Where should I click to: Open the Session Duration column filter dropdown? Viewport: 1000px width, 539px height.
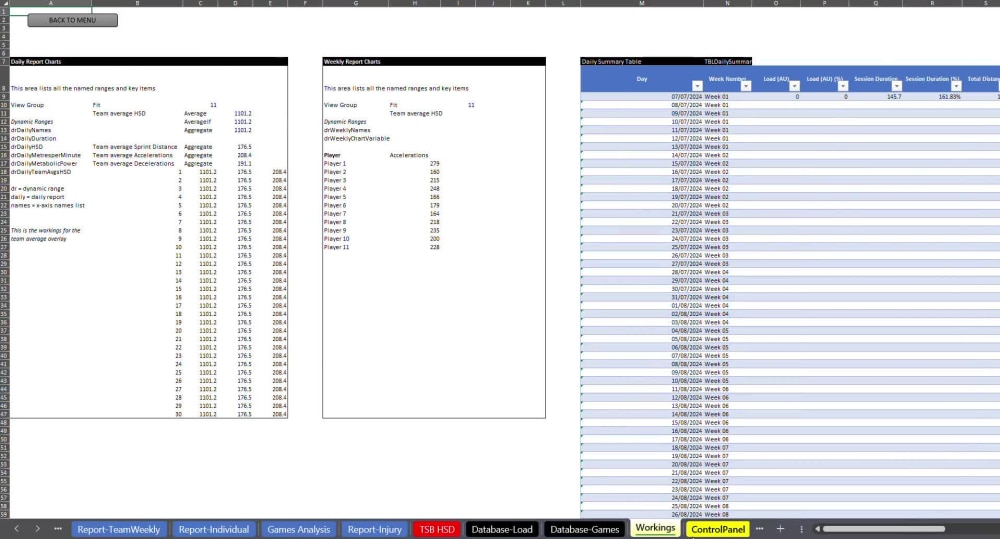coord(897,86)
